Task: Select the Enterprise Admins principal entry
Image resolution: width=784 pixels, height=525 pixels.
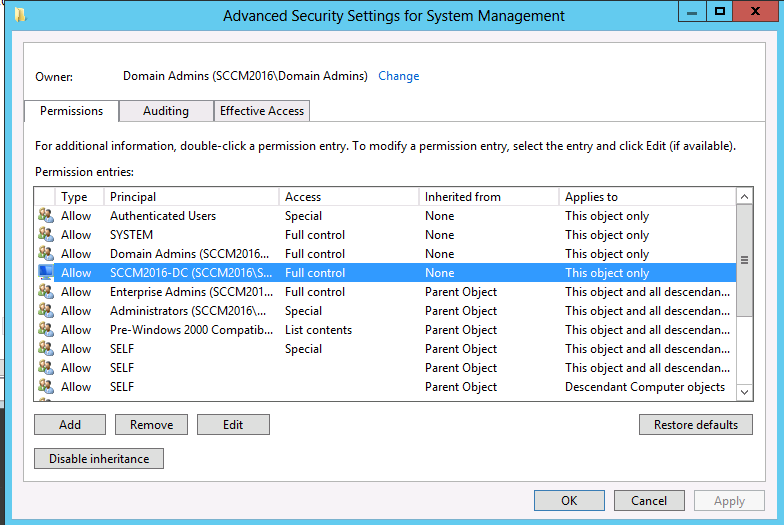Action: pos(192,292)
